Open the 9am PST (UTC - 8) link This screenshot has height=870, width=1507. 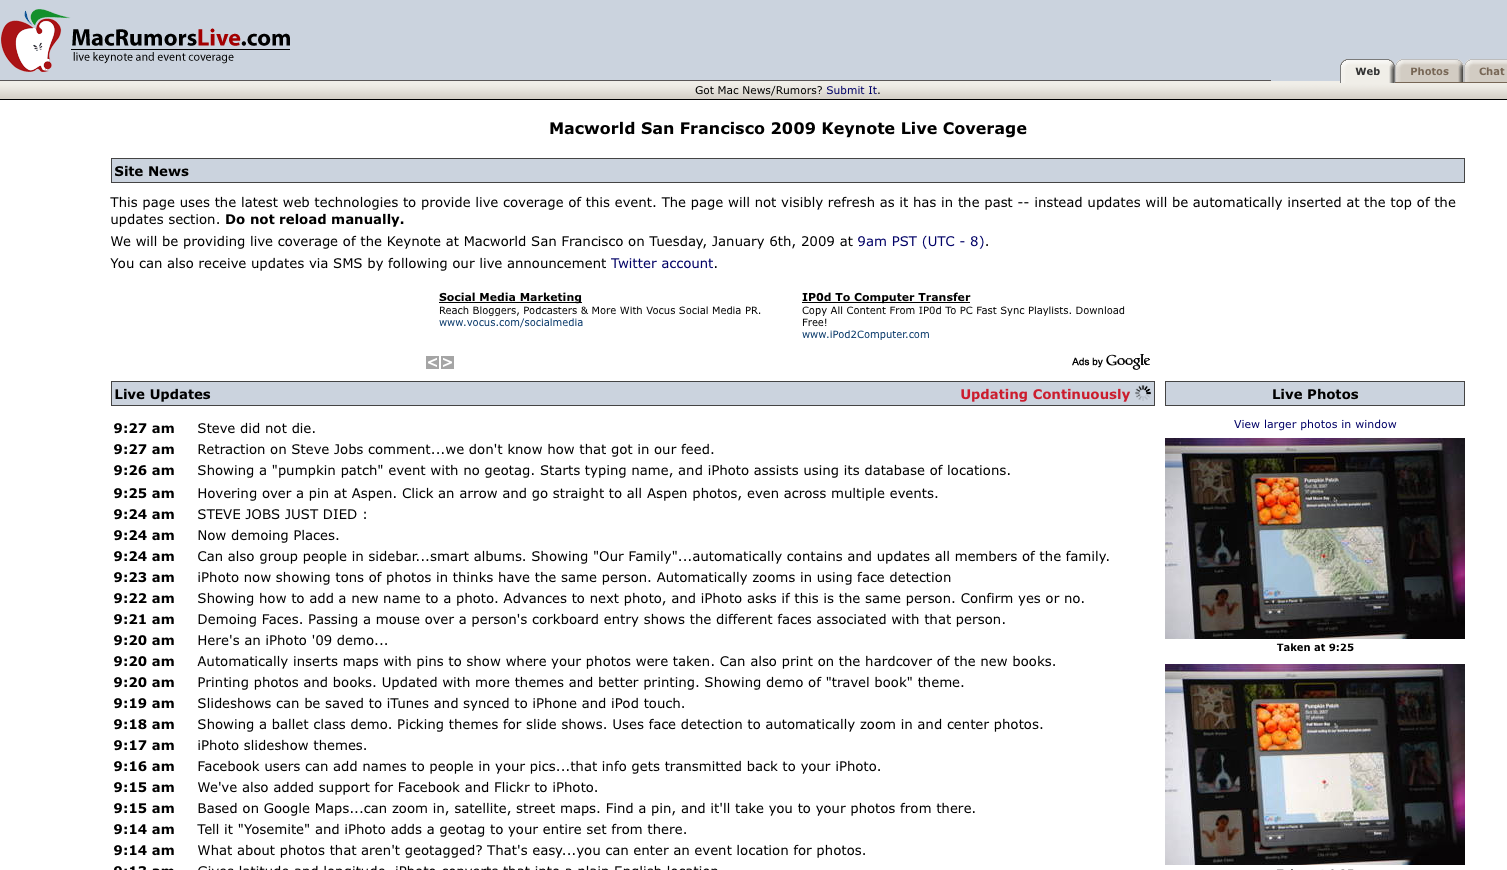pos(920,241)
